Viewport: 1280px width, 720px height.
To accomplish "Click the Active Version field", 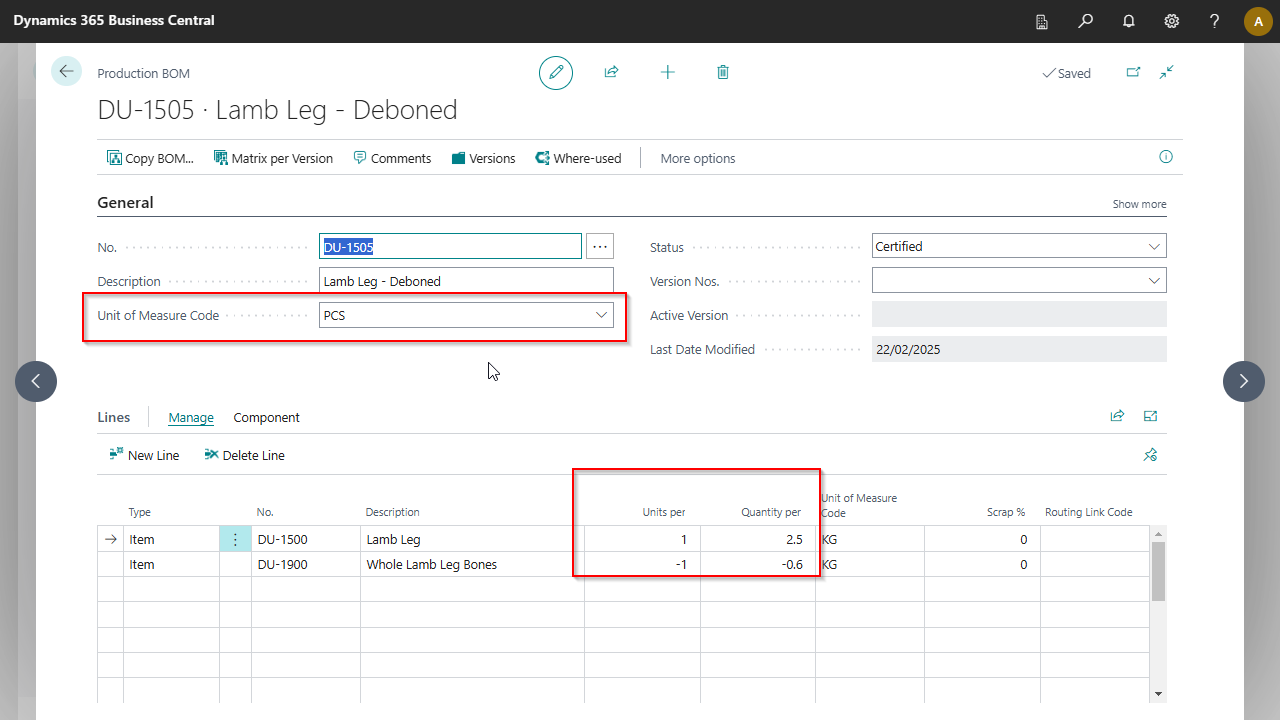I will pos(1019,315).
